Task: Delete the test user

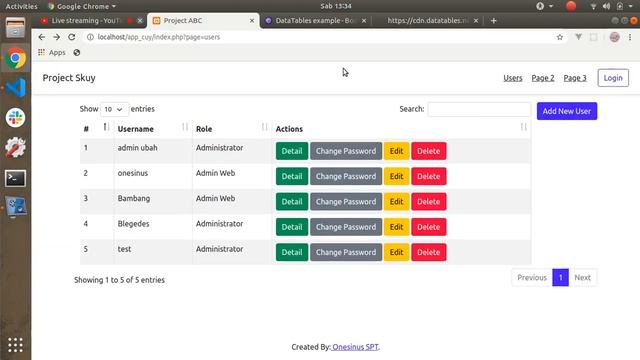Action: click(x=429, y=252)
